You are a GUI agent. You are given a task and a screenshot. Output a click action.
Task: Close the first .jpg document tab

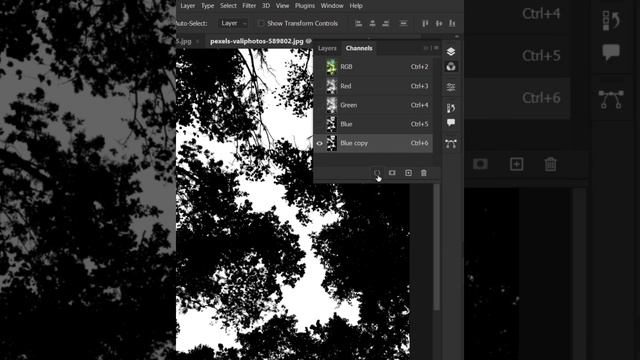(x=198, y=42)
